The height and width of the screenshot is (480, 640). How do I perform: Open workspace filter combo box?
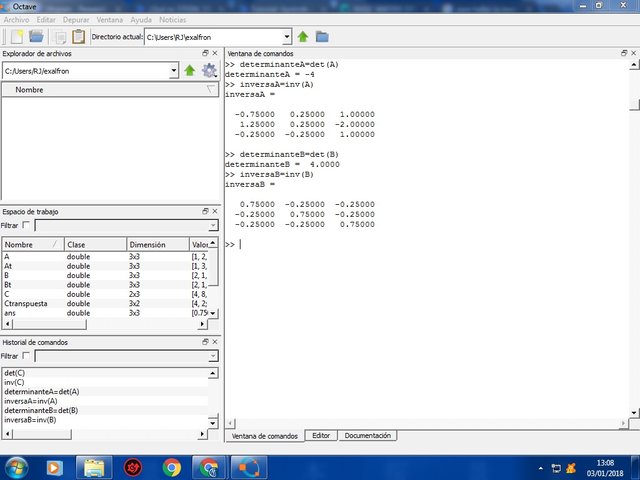click(x=127, y=225)
